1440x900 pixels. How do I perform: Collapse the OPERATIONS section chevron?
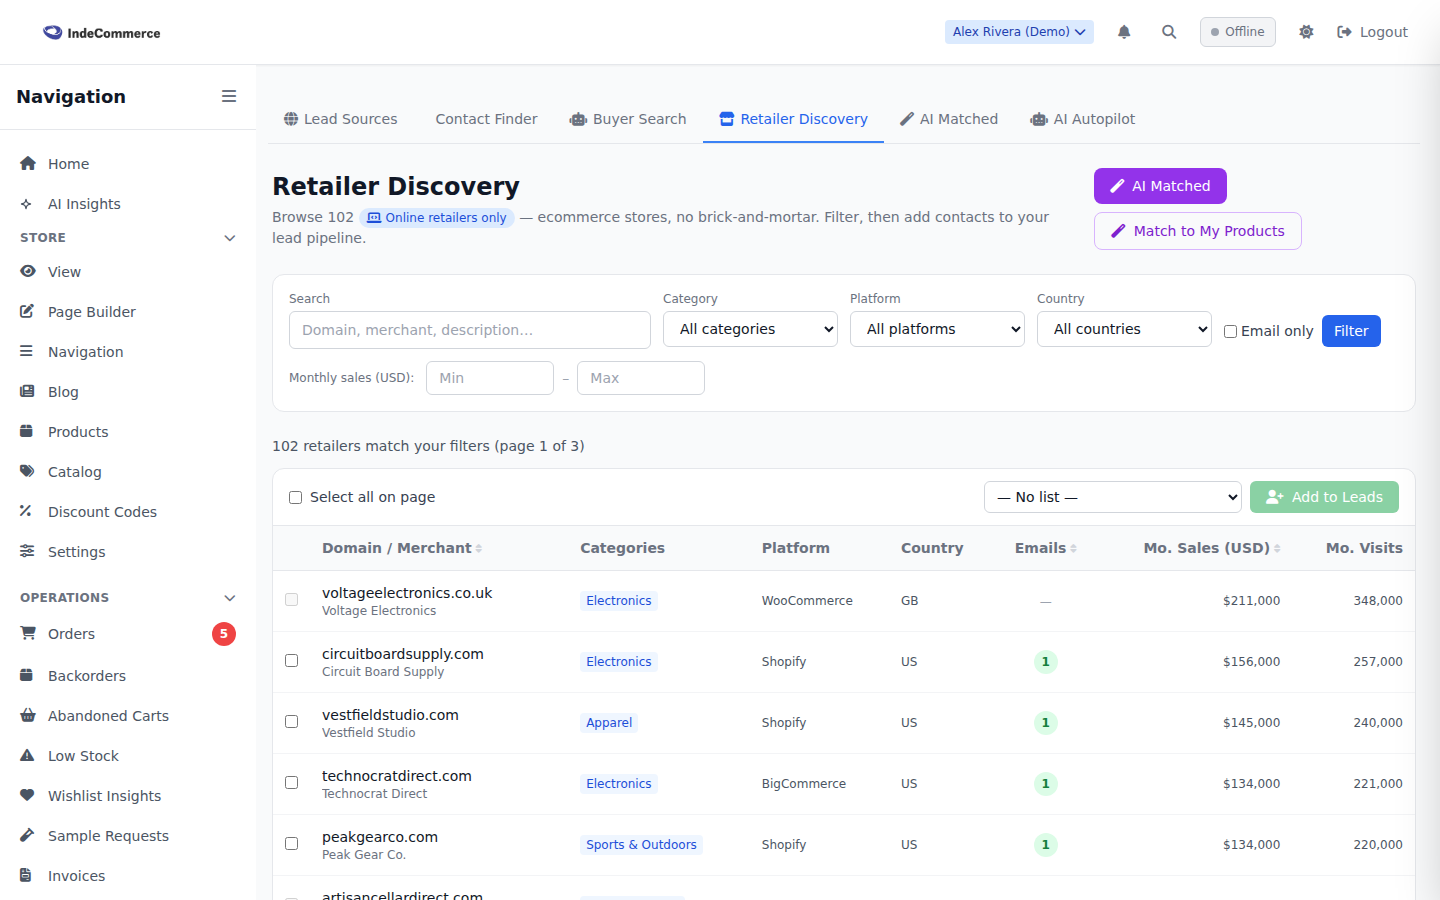tap(230, 598)
